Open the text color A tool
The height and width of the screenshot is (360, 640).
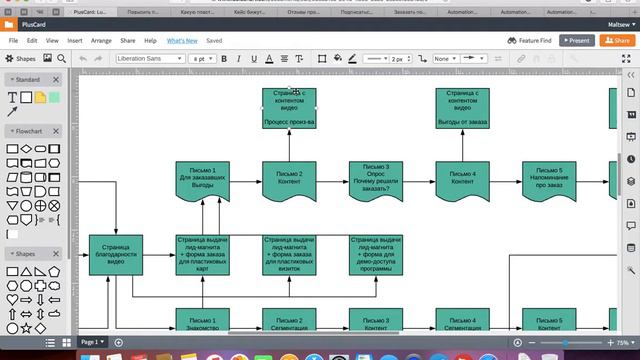269,59
